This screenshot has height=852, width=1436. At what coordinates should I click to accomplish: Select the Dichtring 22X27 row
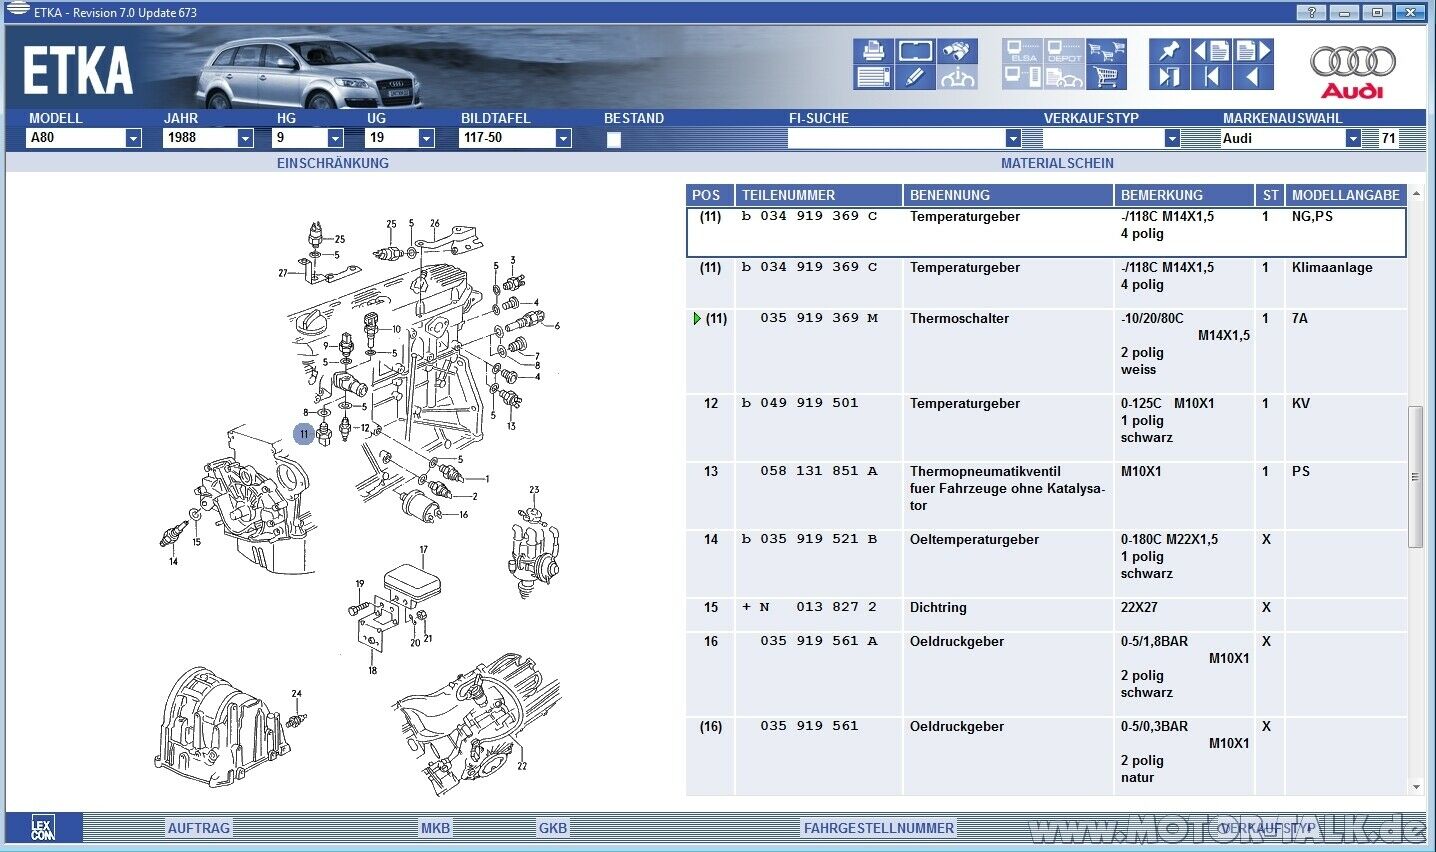pyautogui.click(x=1046, y=615)
